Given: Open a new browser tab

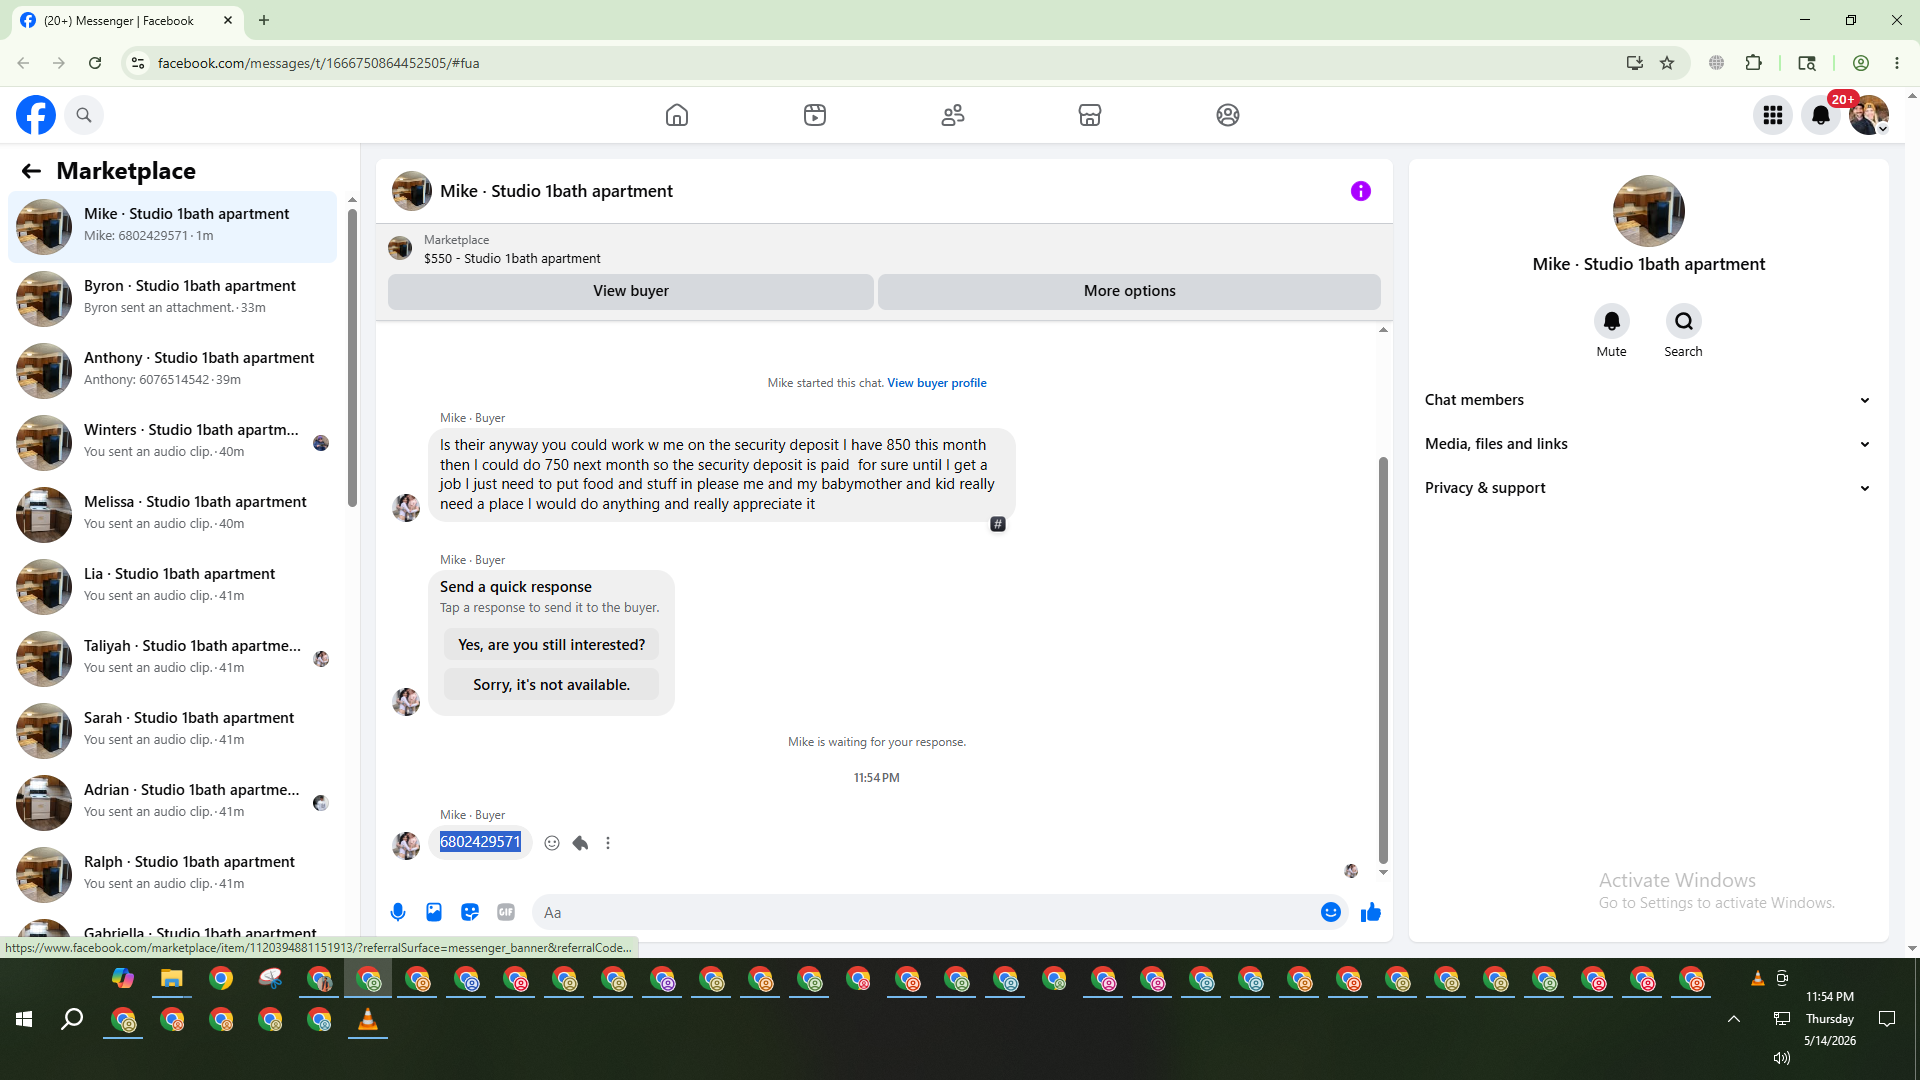Looking at the screenshot, I should pyautogui.click(x=264, y=20).
